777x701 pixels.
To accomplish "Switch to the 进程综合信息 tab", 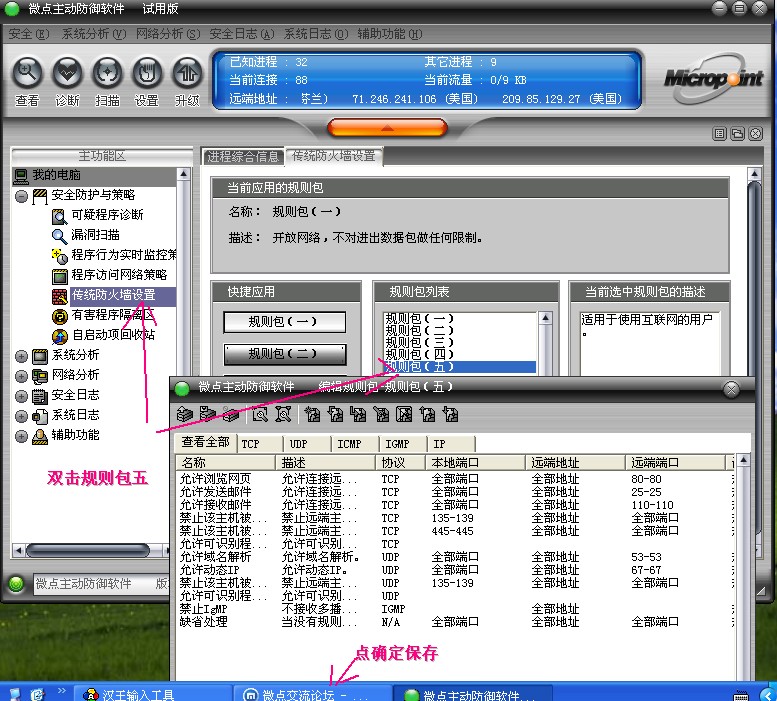I will (x=243, y=157).
